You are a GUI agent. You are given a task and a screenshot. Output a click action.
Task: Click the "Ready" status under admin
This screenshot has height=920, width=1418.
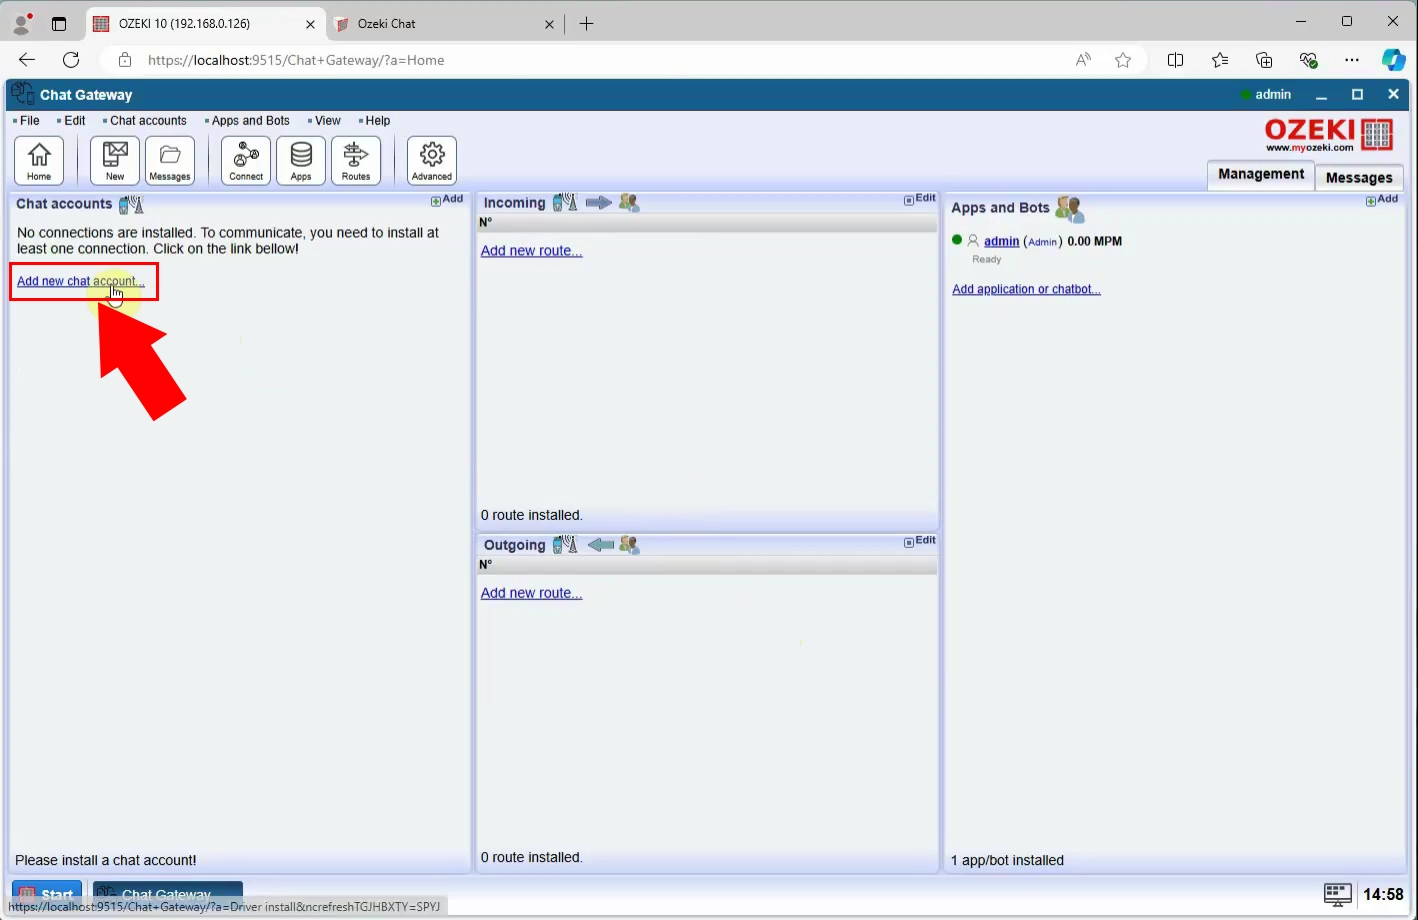(986, 260)
